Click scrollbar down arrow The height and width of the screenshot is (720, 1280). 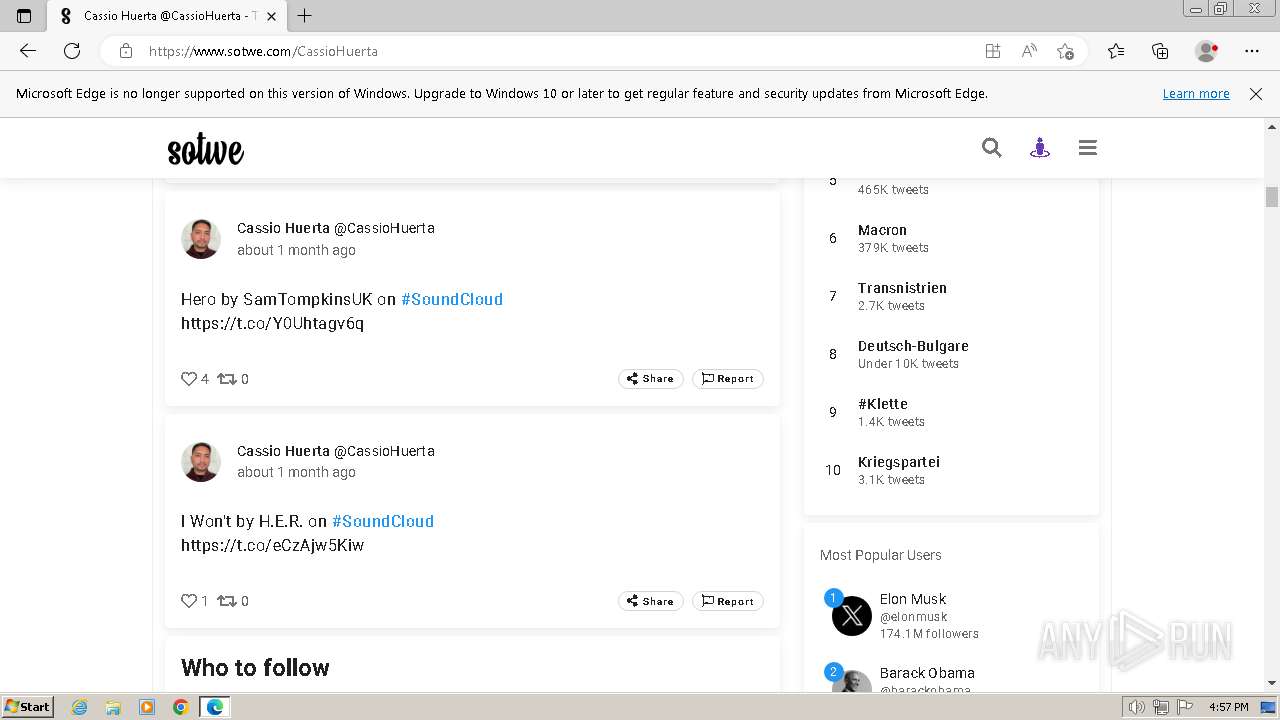click(x=1272, y=683)
